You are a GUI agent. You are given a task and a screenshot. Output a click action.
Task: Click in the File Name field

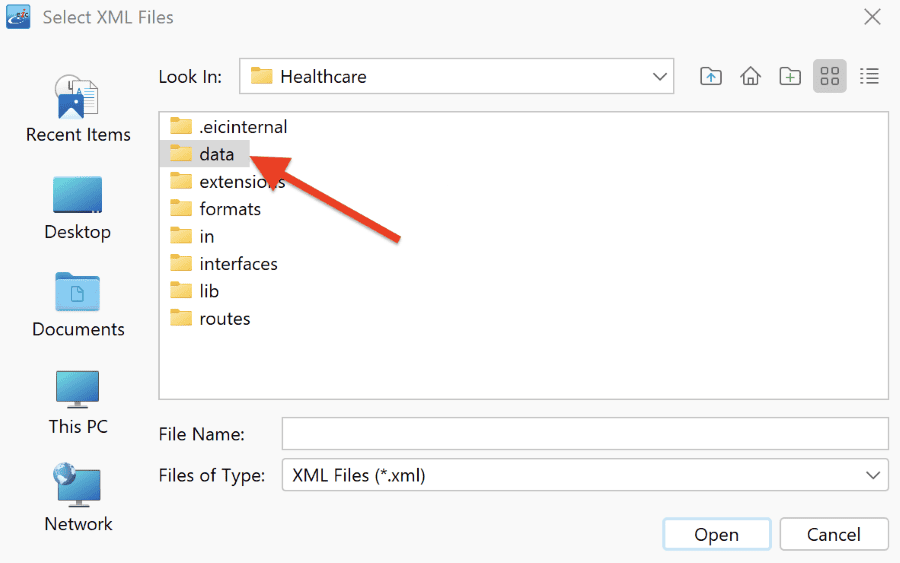tap(585, 434)
